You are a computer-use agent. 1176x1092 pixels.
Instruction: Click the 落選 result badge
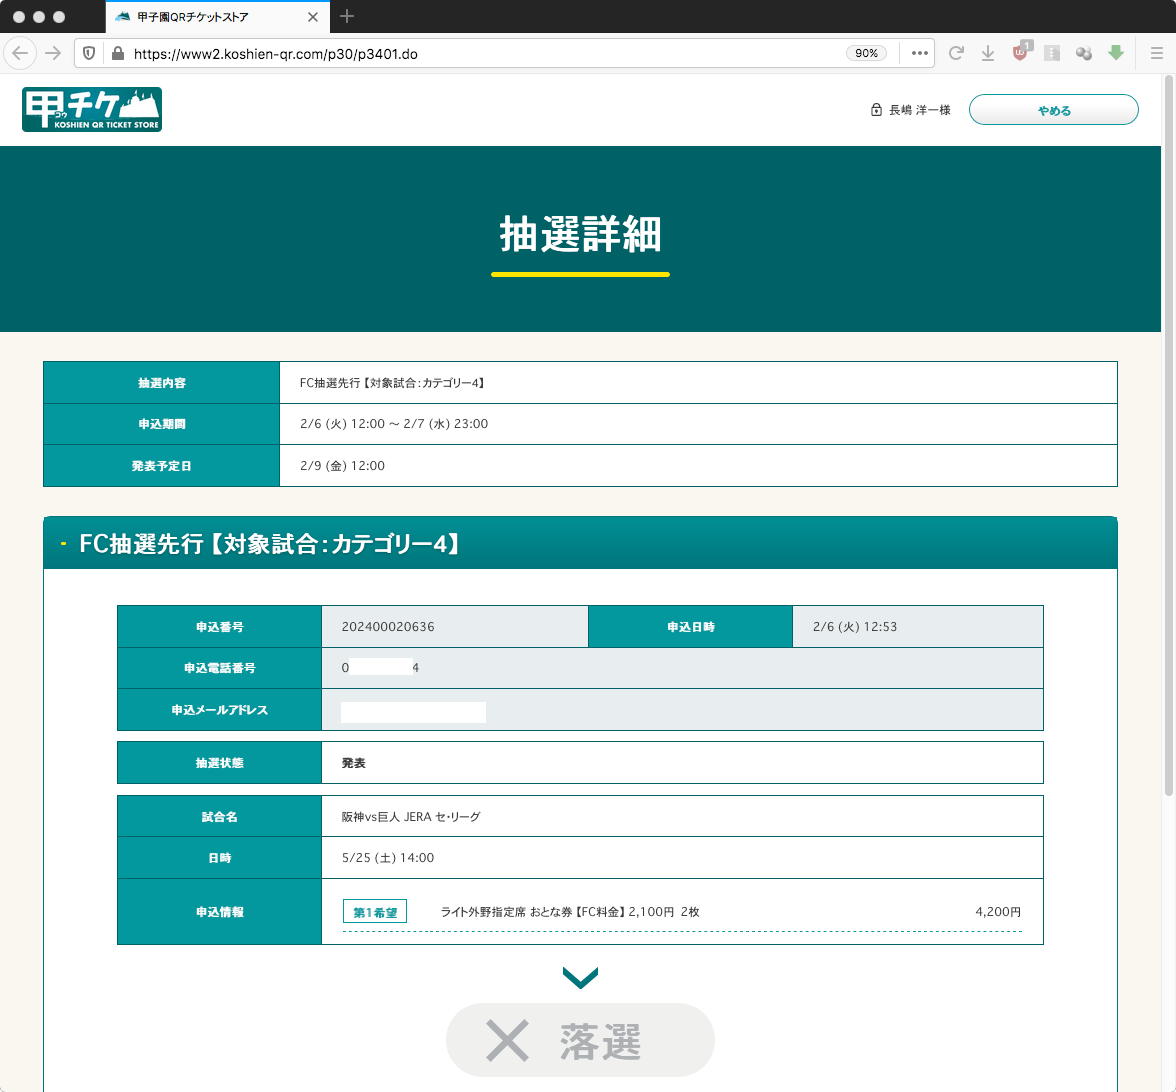pos(580,1040)
